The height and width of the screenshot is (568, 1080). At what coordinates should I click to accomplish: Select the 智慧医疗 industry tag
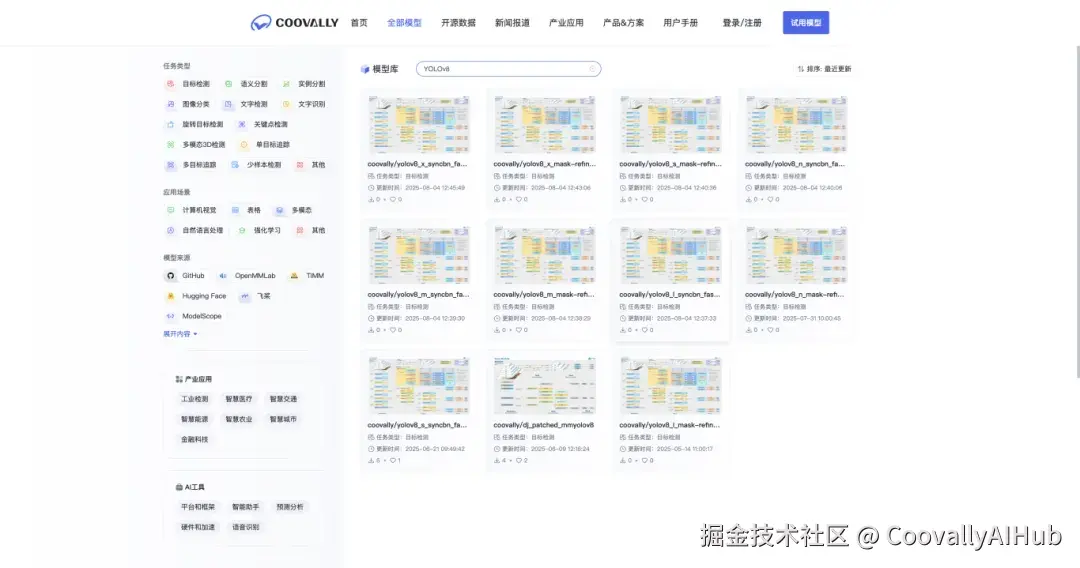click(x=239, y=399)
